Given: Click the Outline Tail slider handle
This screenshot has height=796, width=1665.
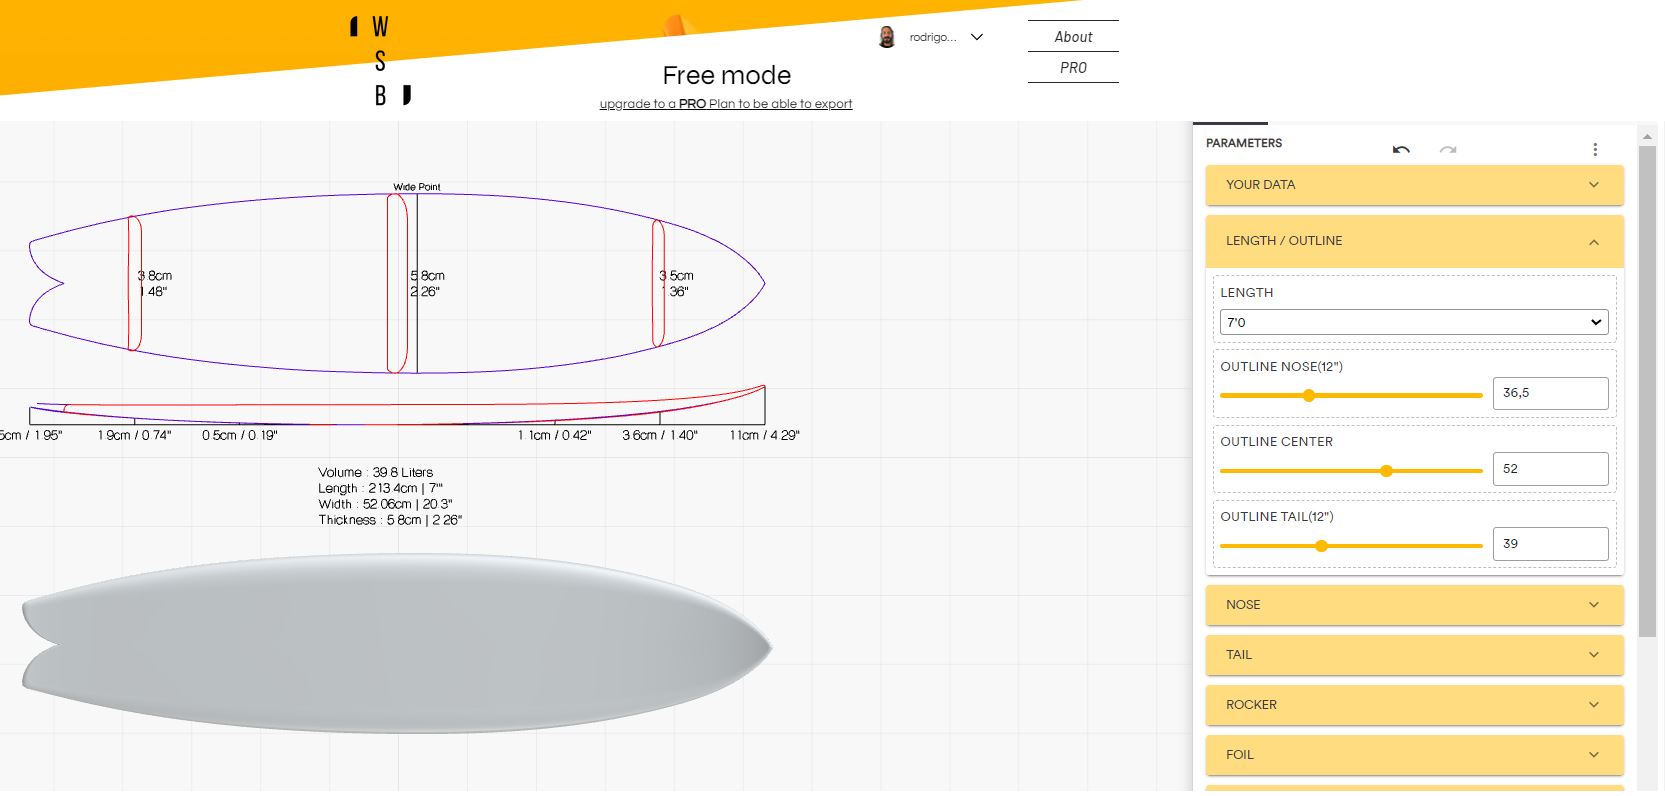Looking at the screenshot, I should coord(1321,546).
